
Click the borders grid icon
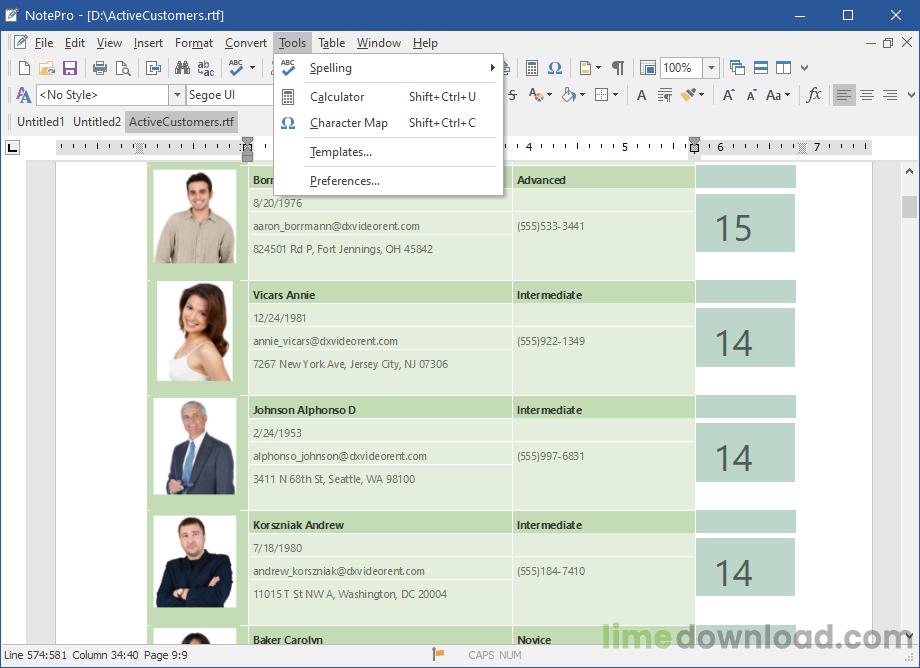point(602,95)
